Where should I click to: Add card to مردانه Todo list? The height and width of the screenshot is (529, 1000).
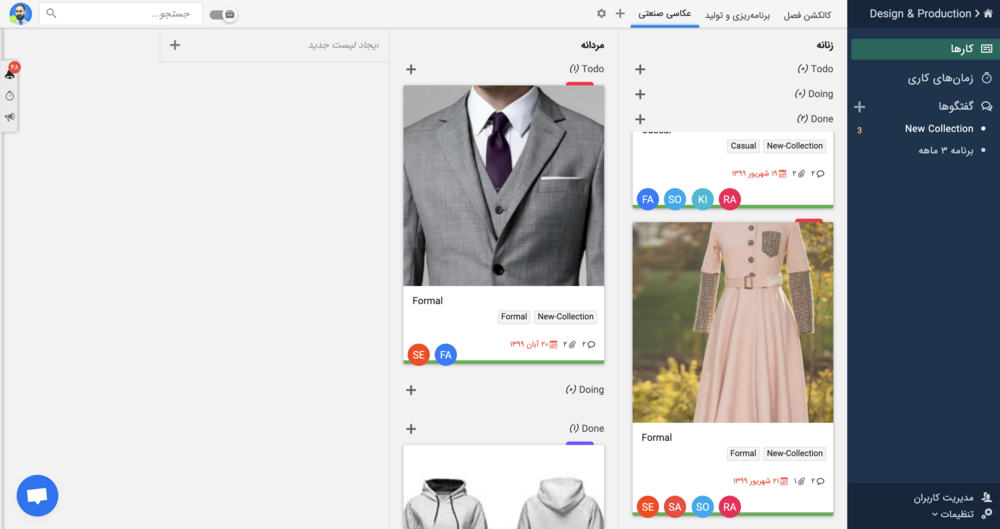tap(411, 69)
